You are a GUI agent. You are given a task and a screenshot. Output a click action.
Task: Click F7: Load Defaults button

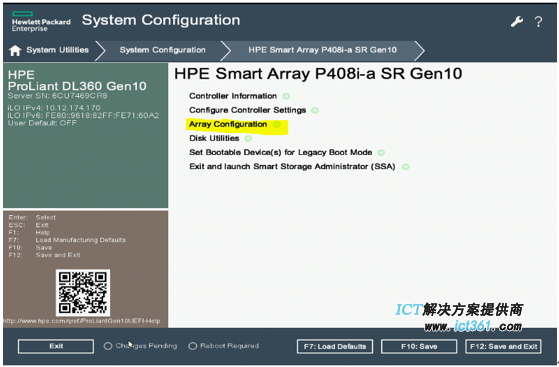pos(335,346)
